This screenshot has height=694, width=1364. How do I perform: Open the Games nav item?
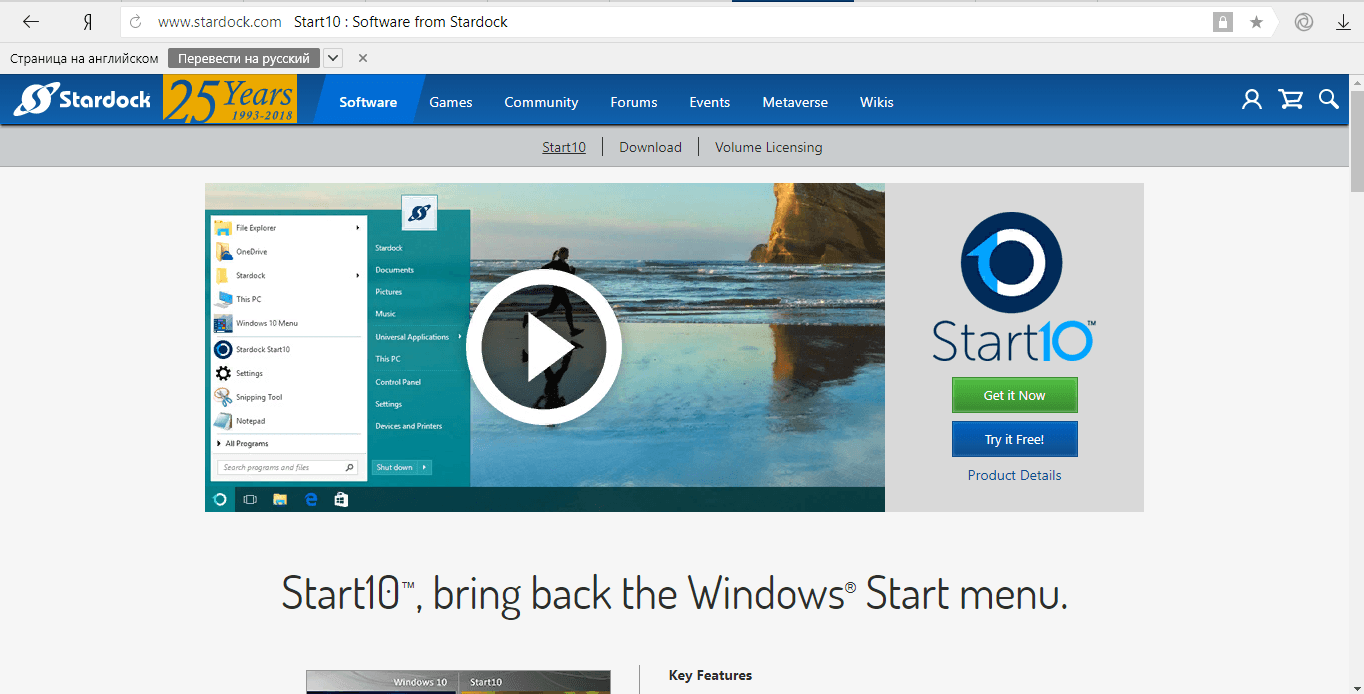tap(451, 102)
